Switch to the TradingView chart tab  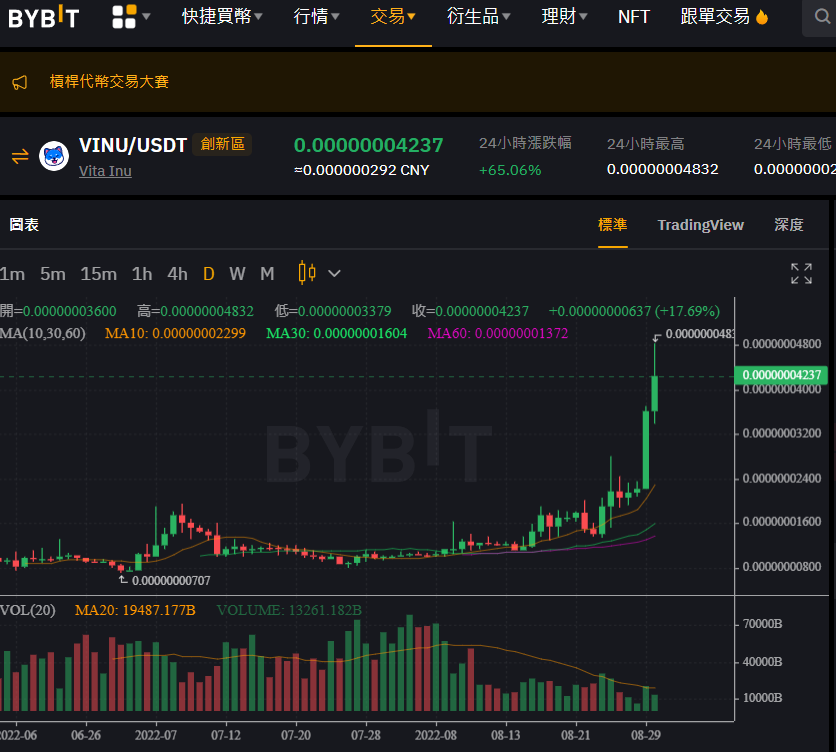(x=701, y=225)
